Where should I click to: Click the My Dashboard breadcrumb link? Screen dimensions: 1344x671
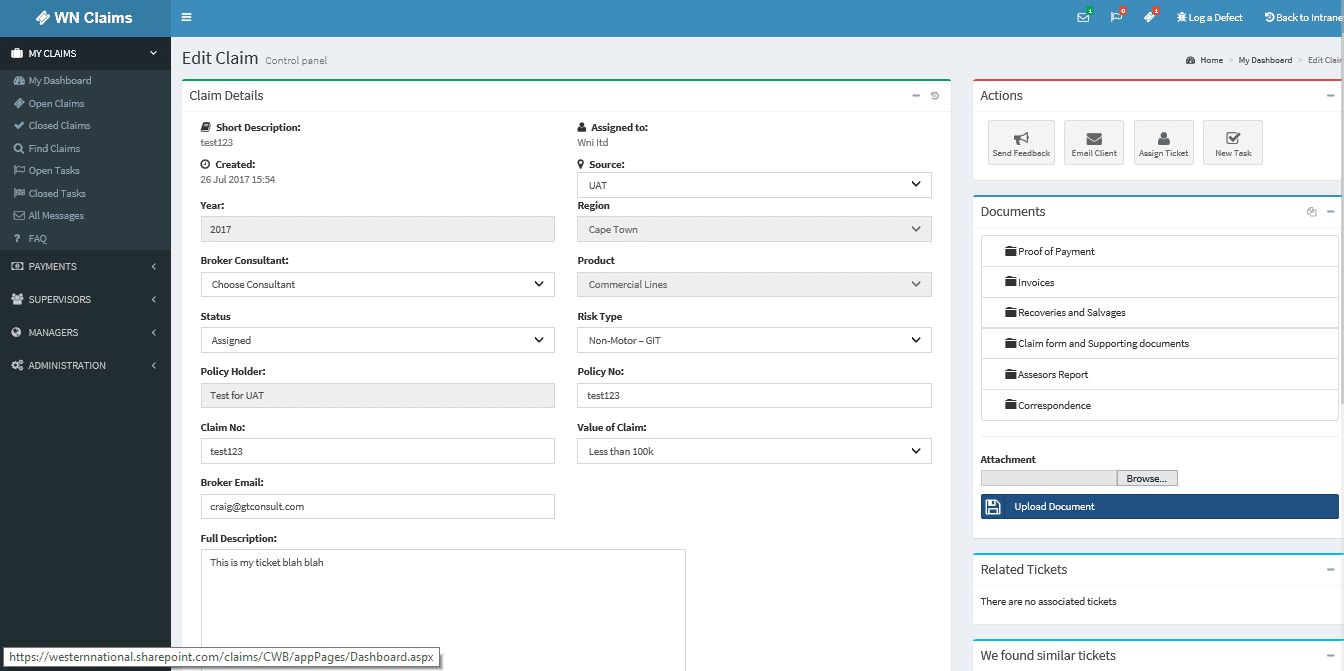tap(1265, 60)
